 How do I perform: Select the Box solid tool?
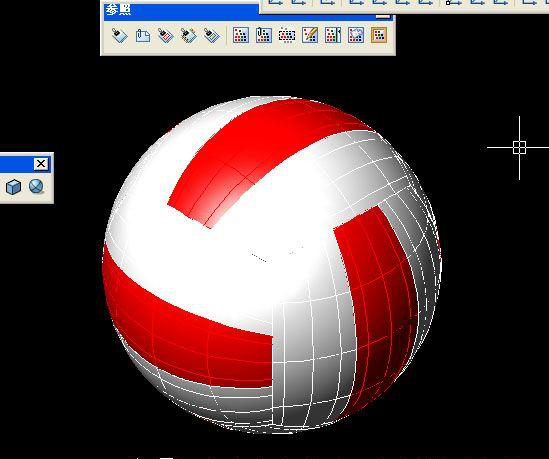click(13, 187)
